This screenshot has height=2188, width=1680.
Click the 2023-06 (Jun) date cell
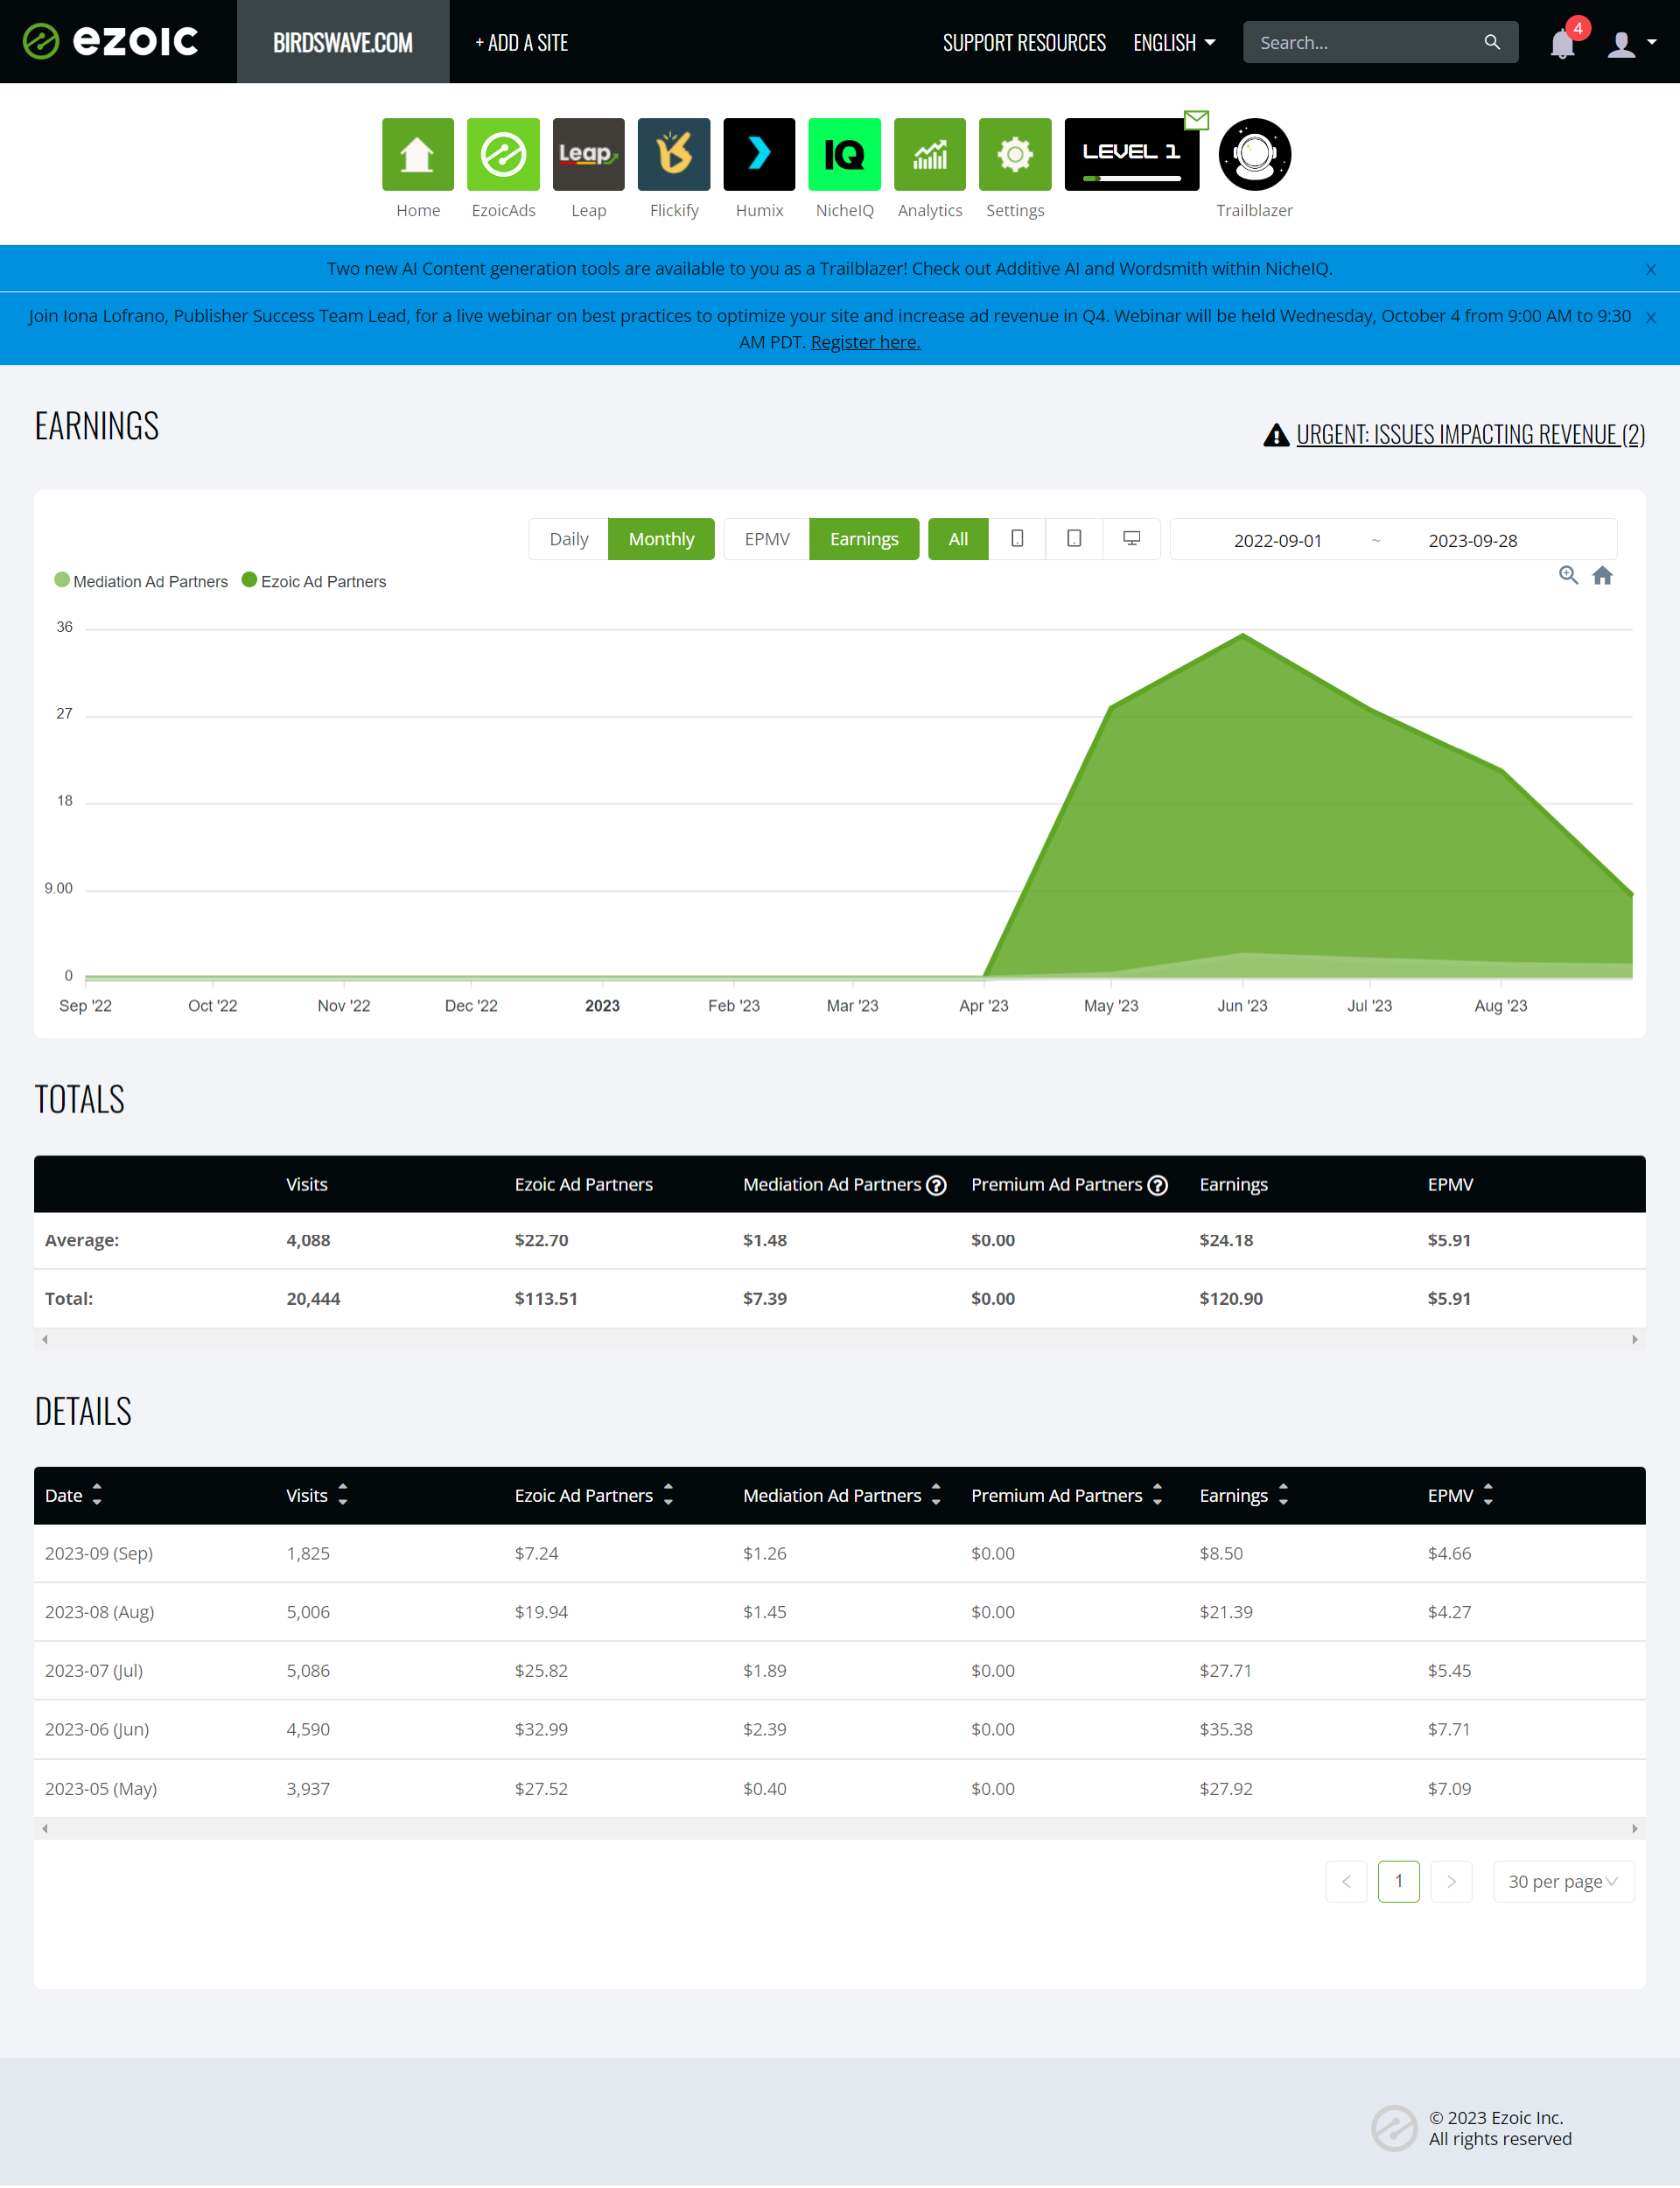click(97, 1729)
